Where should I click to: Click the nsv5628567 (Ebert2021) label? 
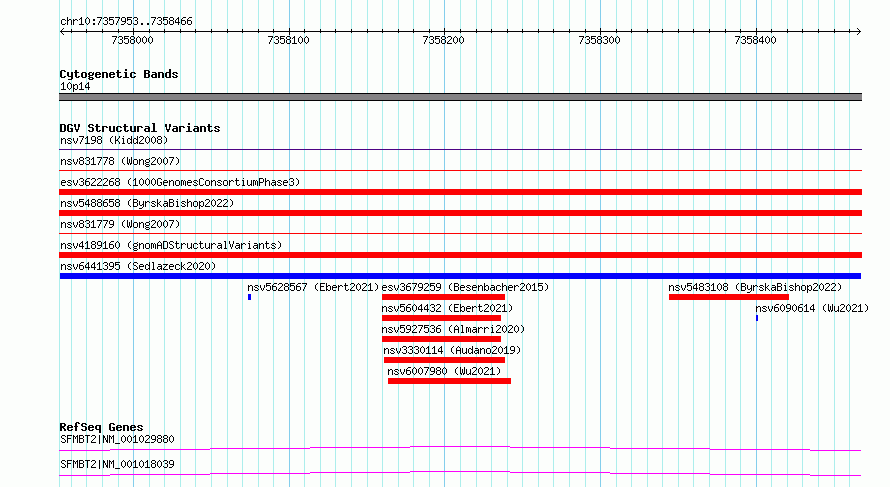[x=313, y=287]
